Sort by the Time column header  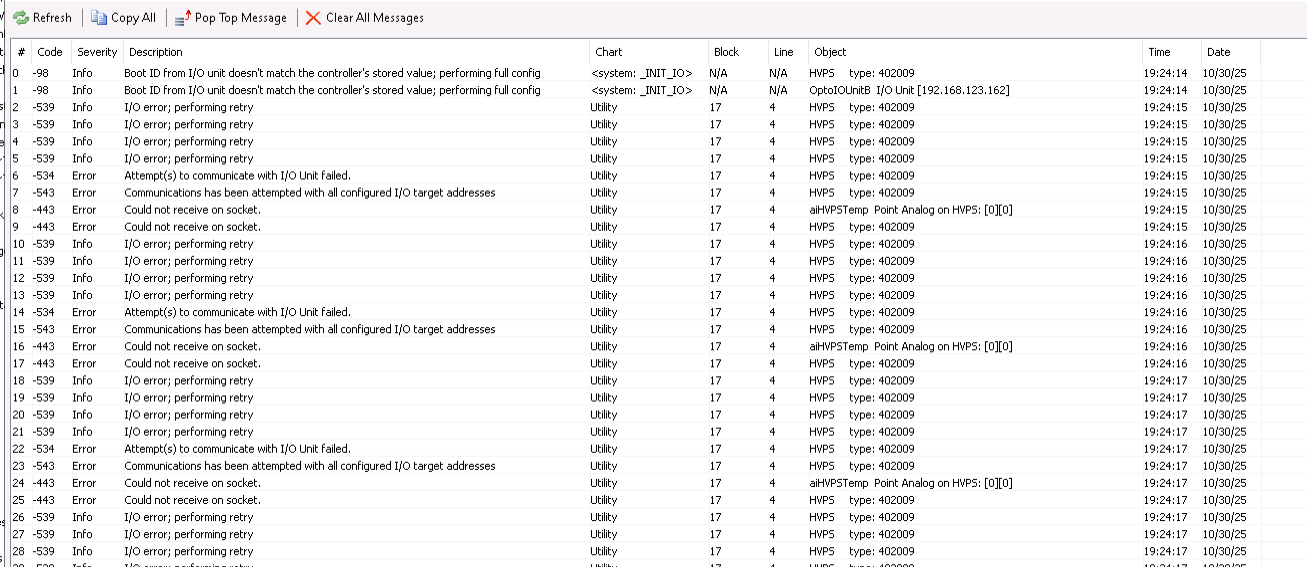click(x=1159, y=52)
